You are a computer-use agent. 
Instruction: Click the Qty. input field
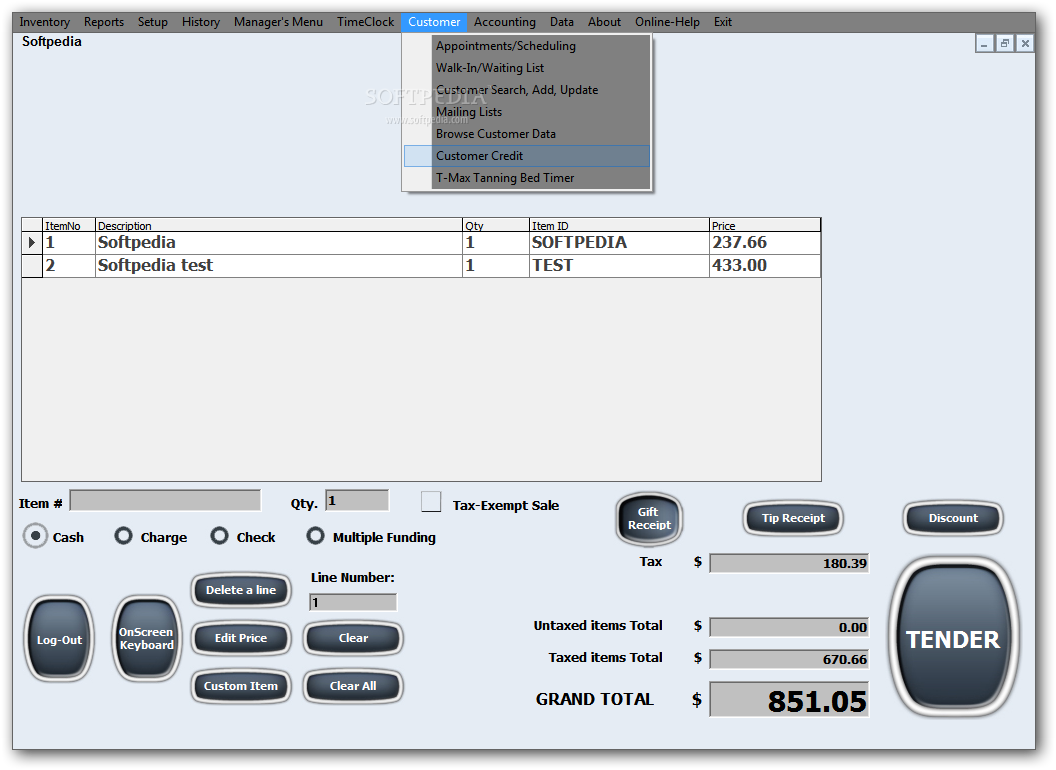pos(357,501)
